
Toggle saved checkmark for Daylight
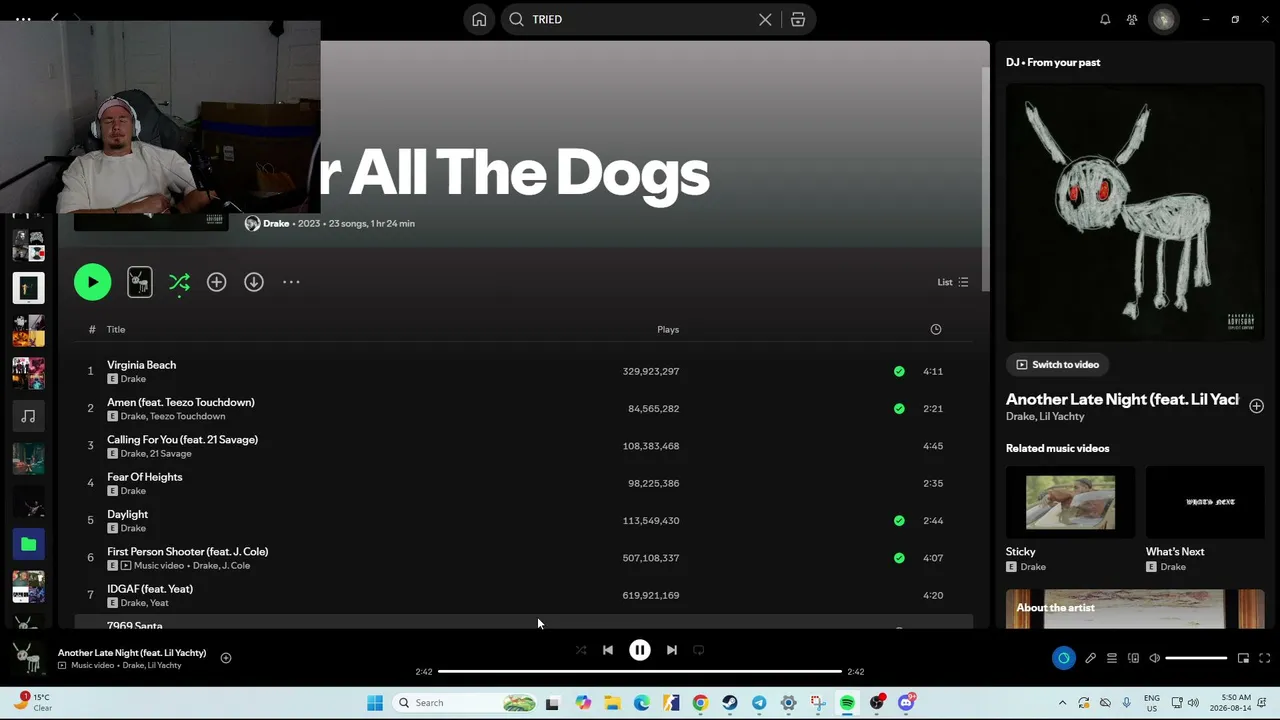(x=899, y=520)
